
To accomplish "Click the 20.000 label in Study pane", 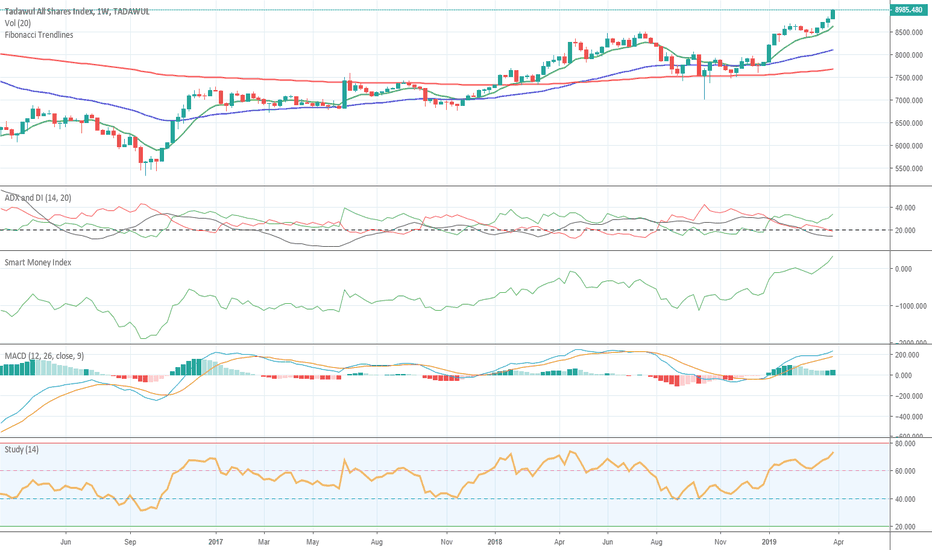I will pos(905,527).
